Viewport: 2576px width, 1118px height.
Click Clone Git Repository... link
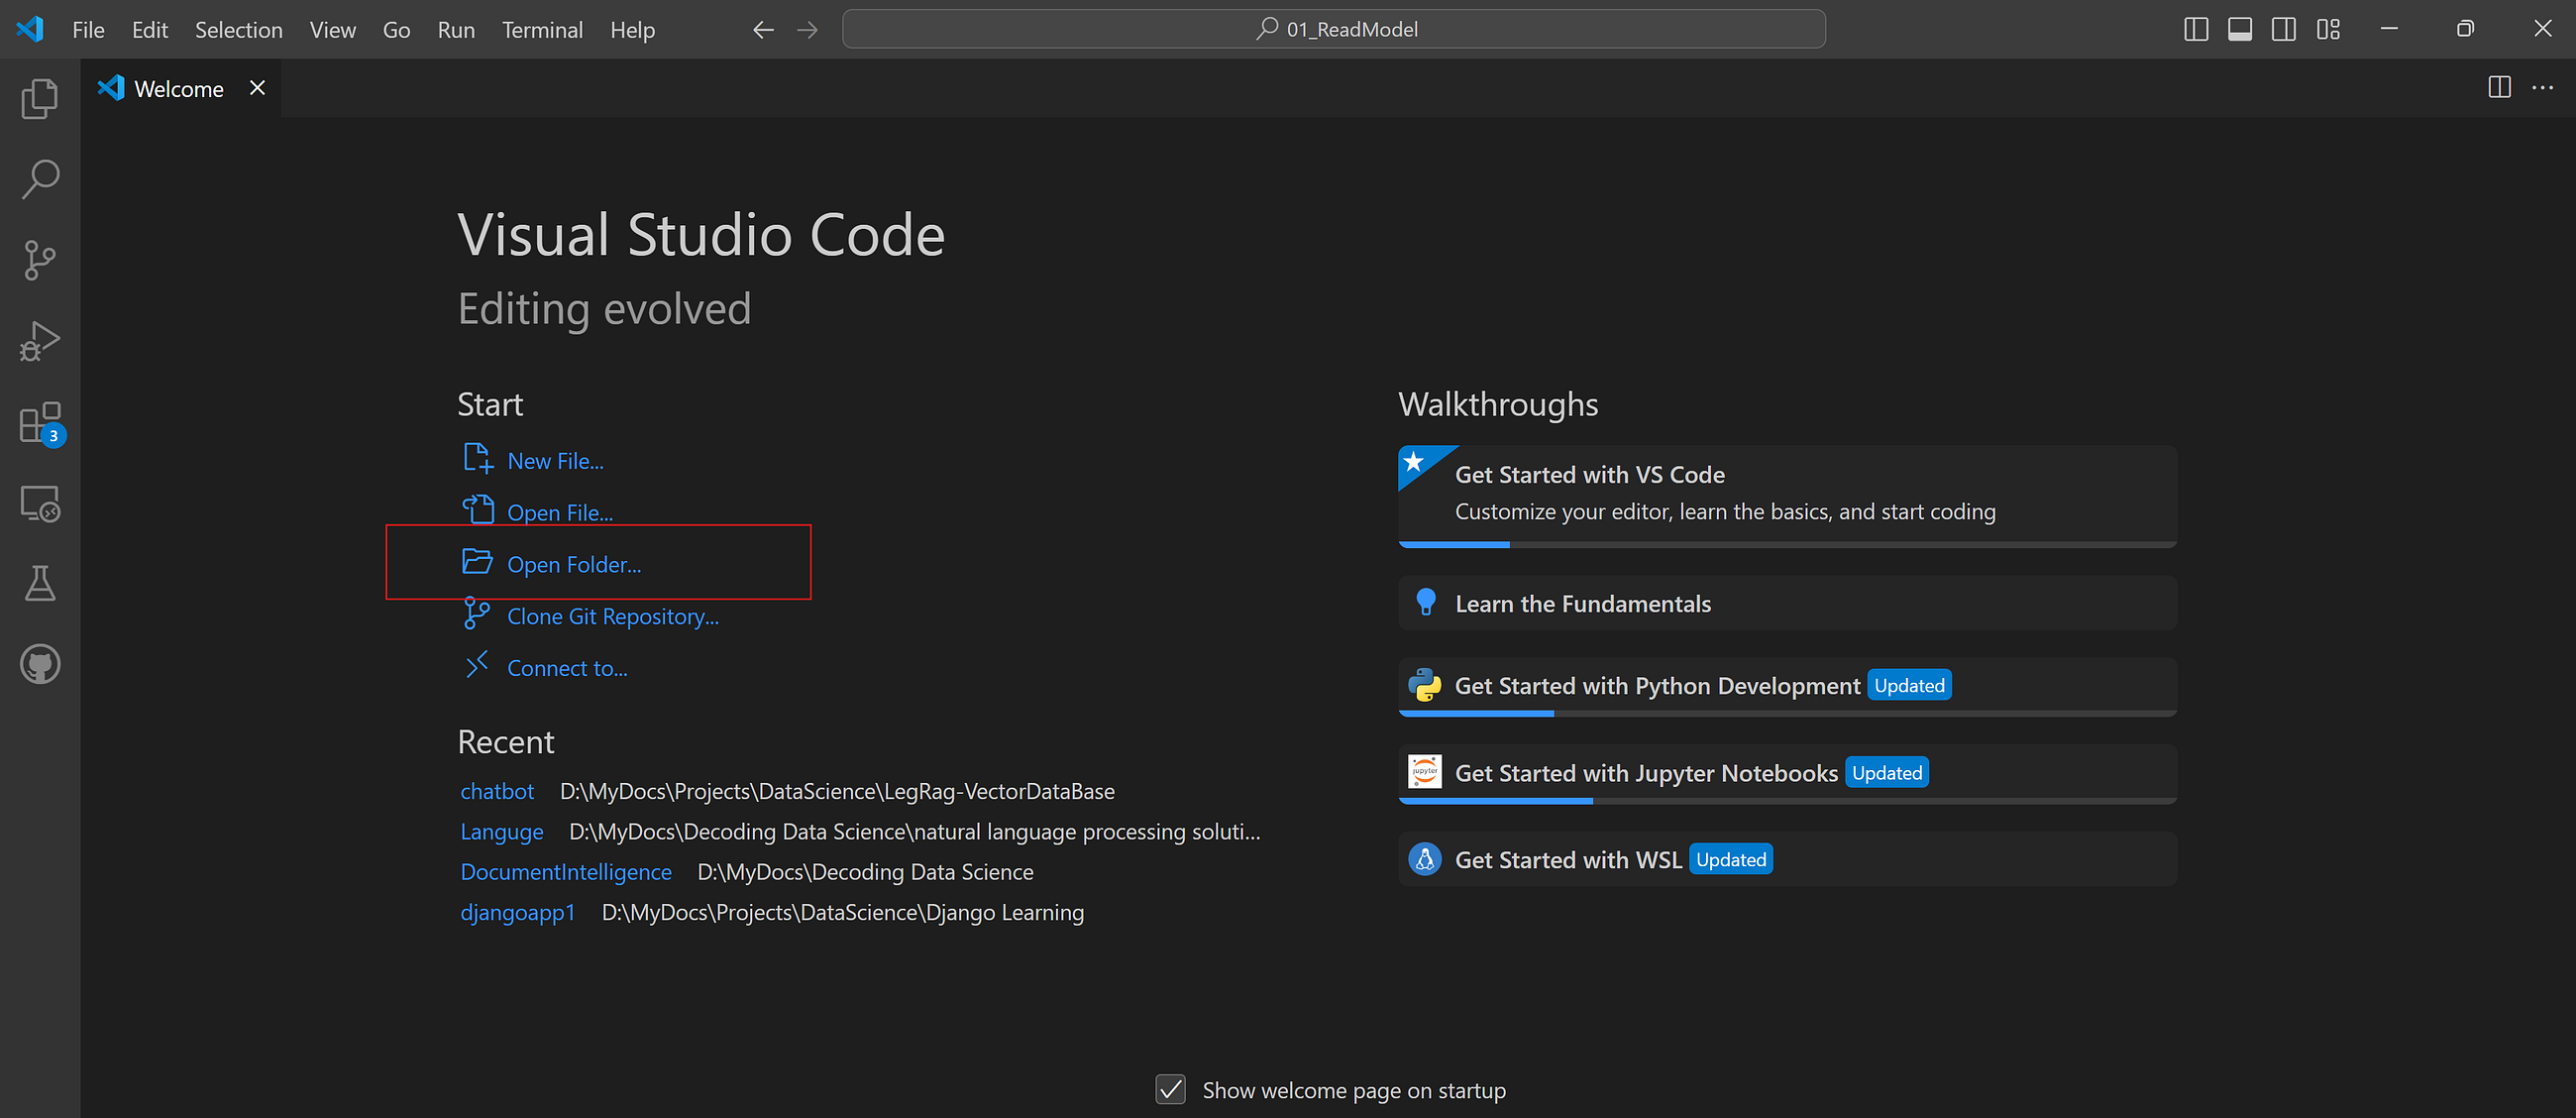click(613, 617)
